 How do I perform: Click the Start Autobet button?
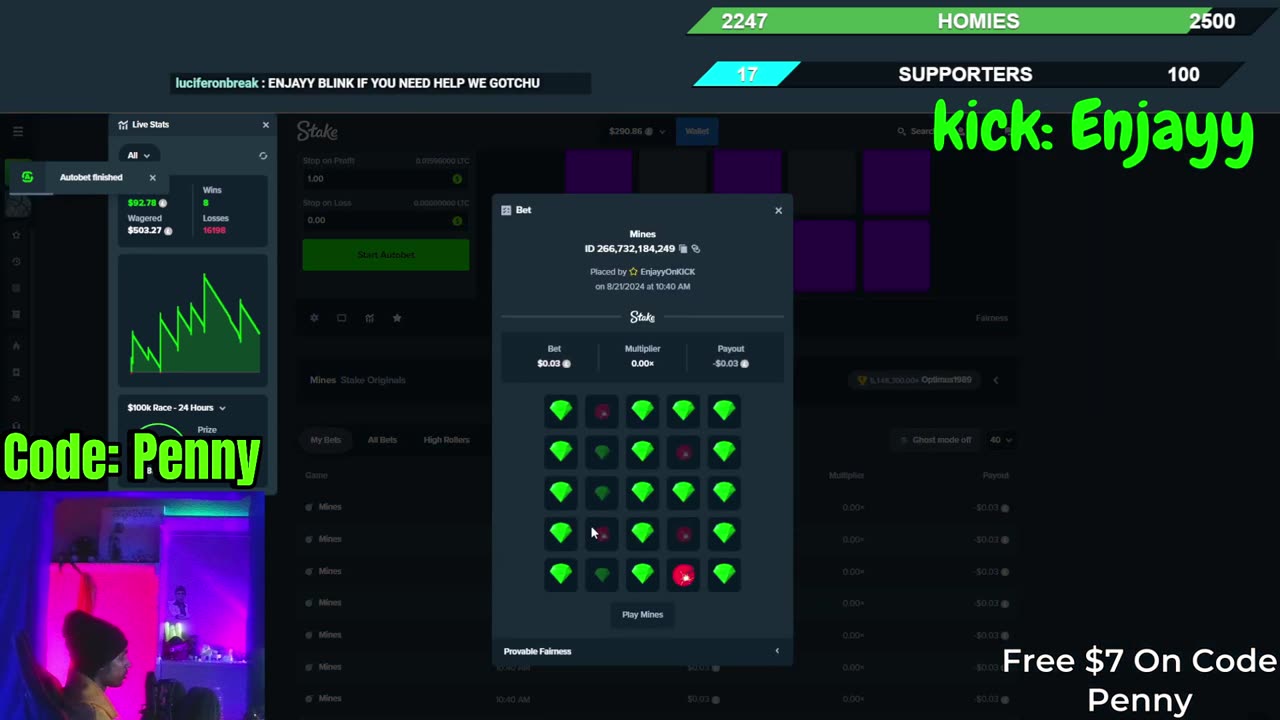385,255
